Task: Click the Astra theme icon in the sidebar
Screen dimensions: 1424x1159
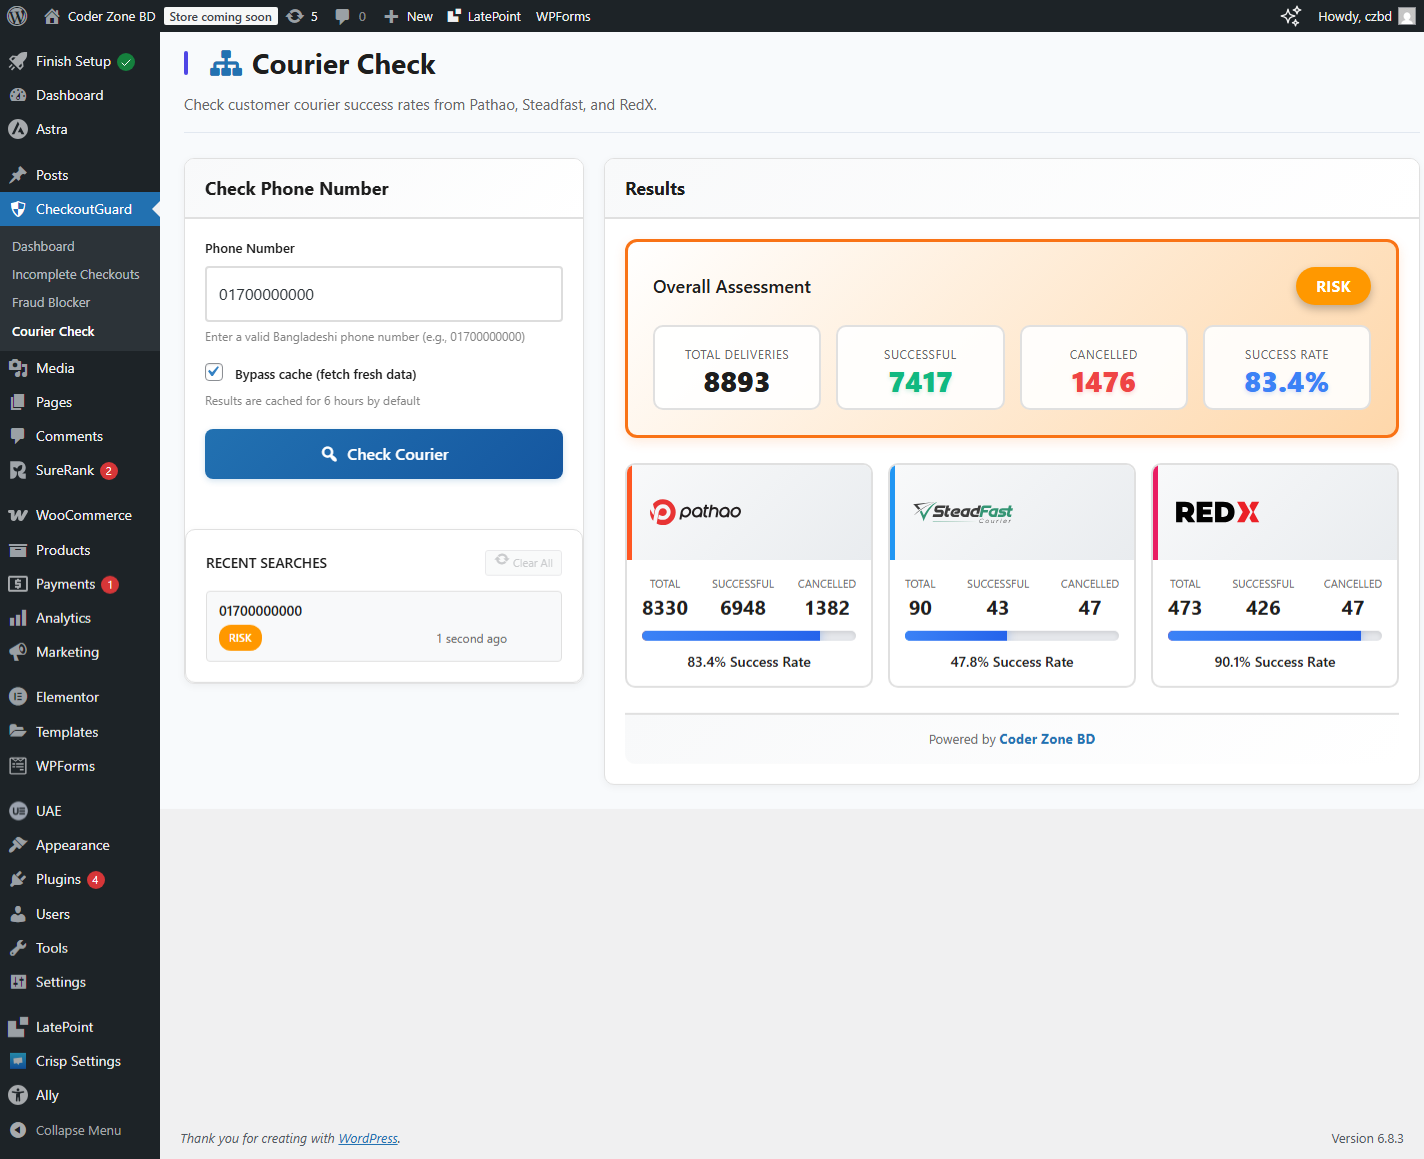Action: pyautogui.click(x=19, y=128)
